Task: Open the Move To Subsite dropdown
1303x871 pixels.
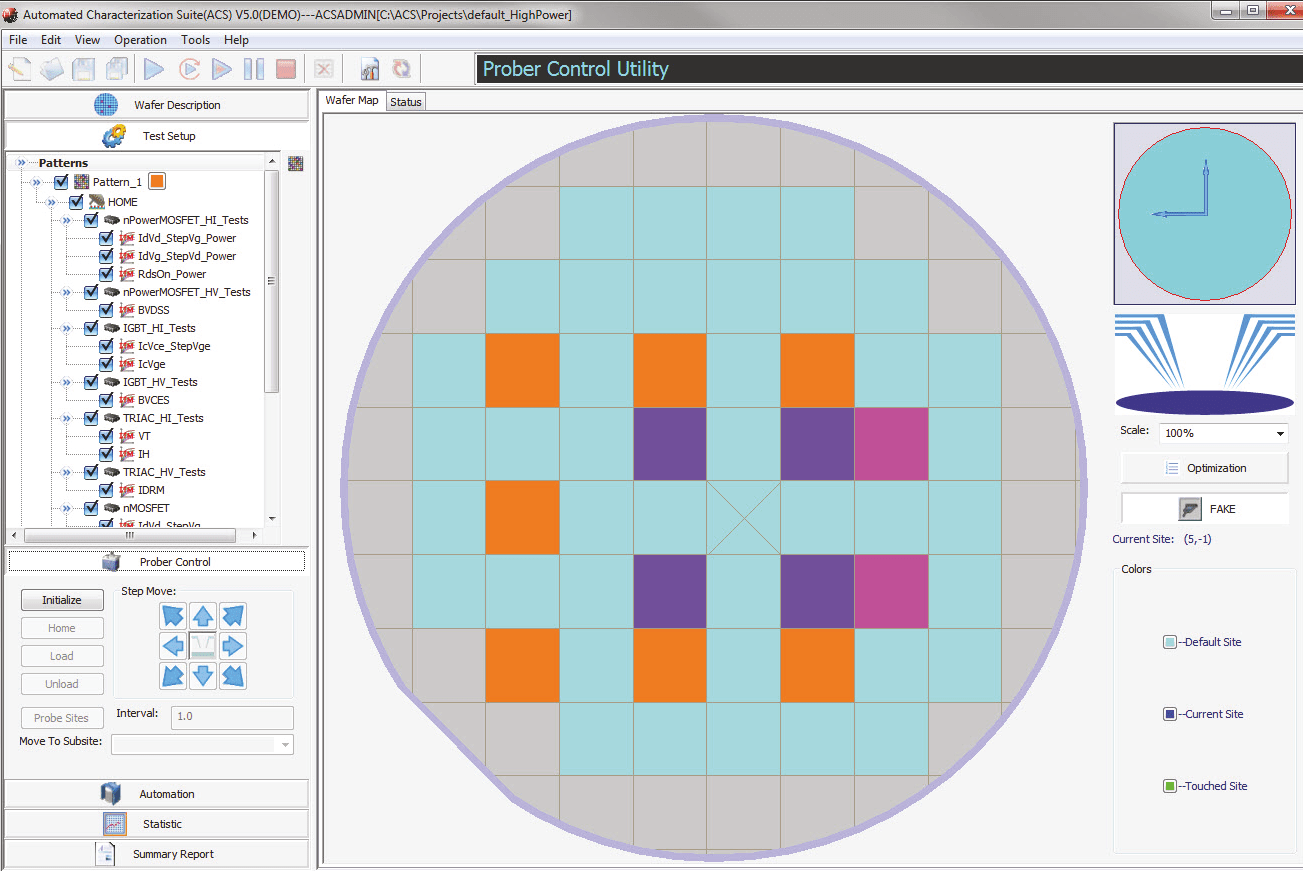Action: click(286, 745)
